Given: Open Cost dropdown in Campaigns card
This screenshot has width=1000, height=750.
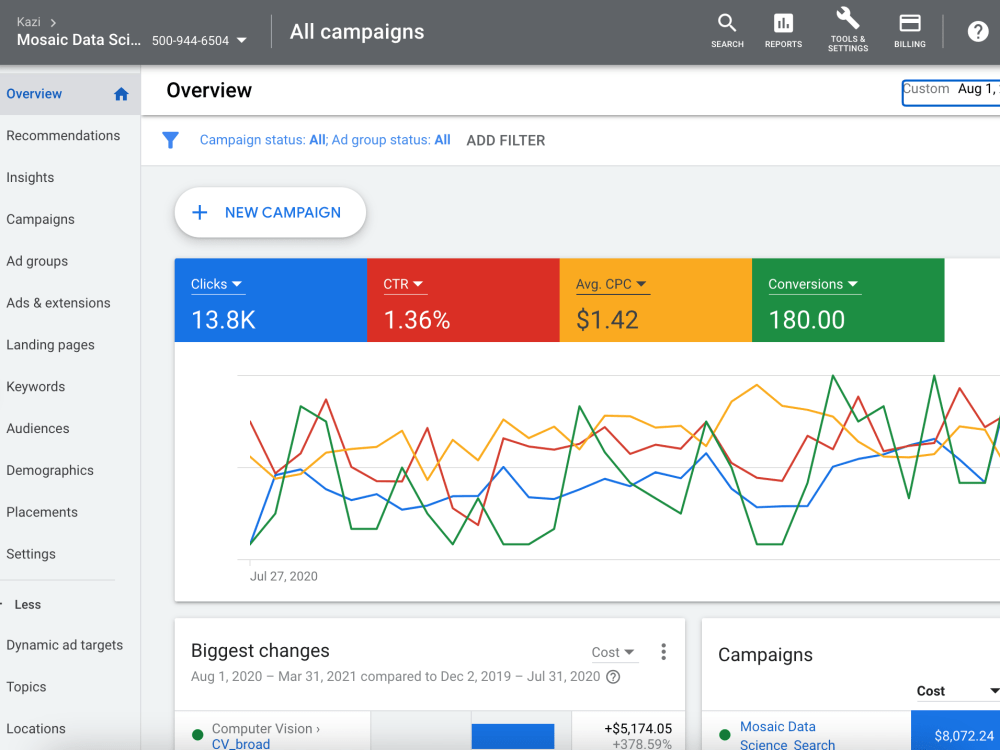Looking at the screenshot, I should coord(957,691).
